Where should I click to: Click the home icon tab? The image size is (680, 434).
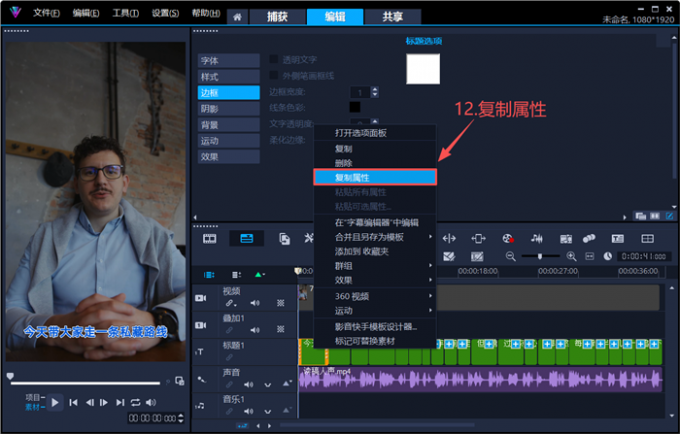237,17
